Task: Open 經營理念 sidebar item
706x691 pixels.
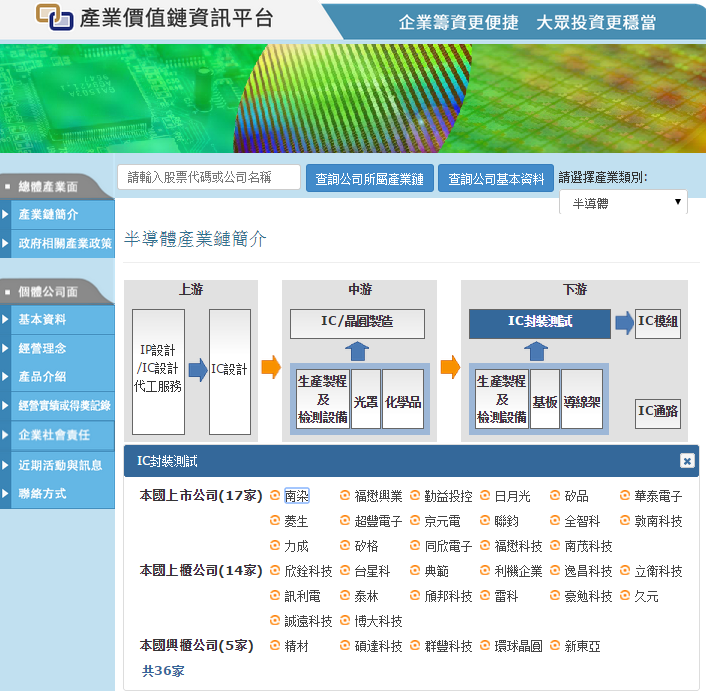Action: [58, 348]
